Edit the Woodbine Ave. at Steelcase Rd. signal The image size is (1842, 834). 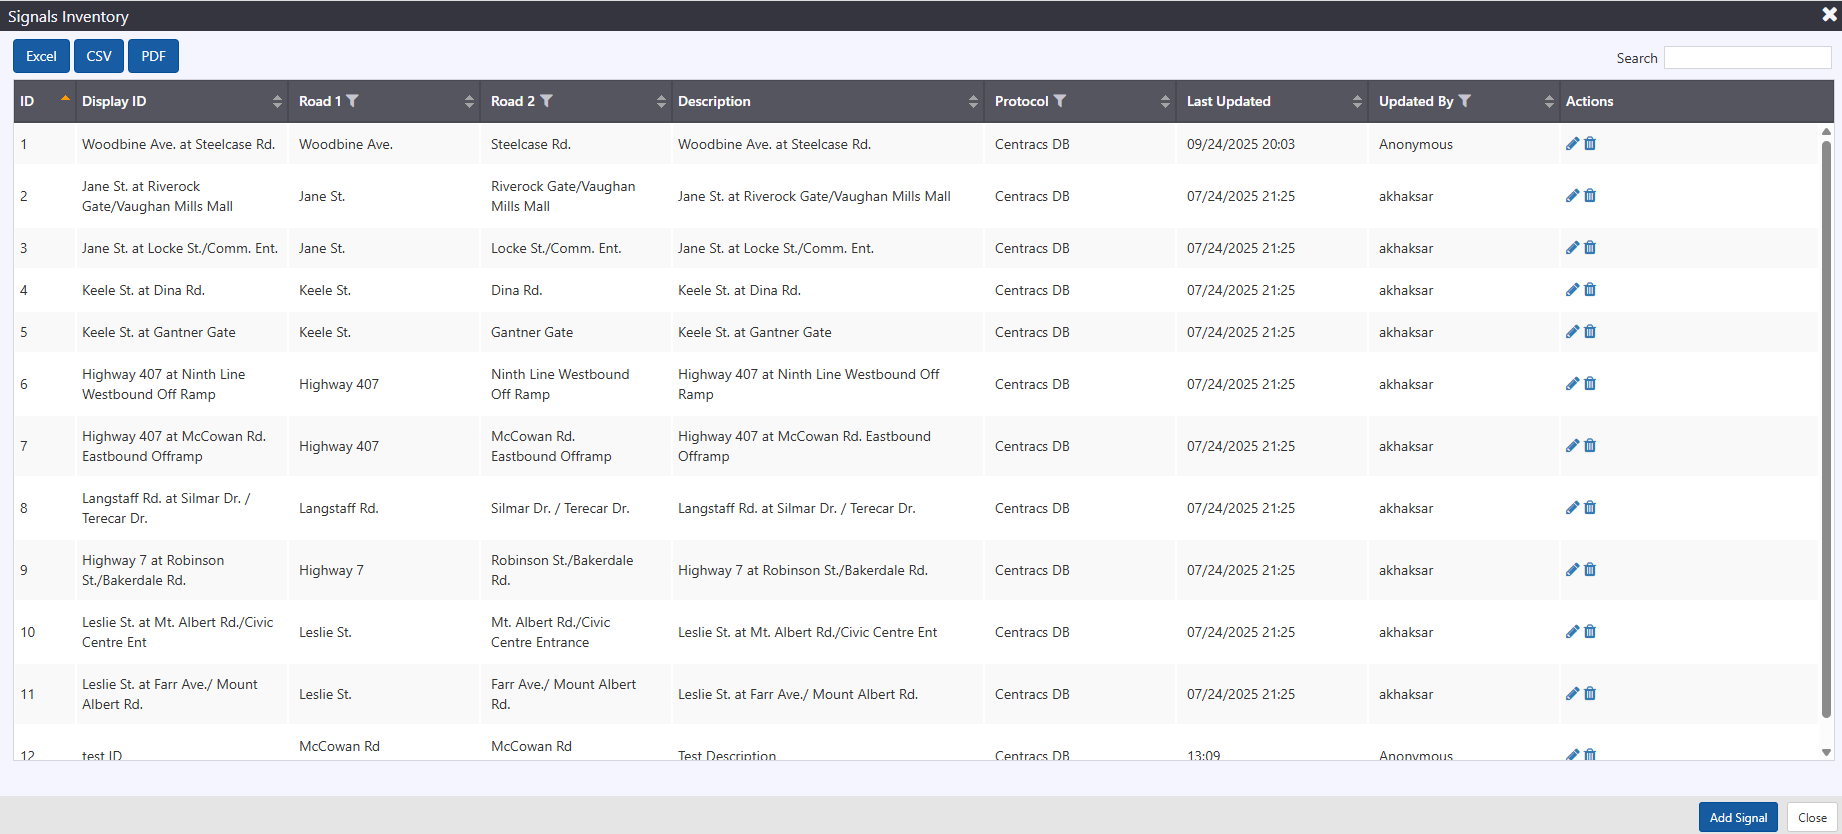click(x=1572, y=144)
